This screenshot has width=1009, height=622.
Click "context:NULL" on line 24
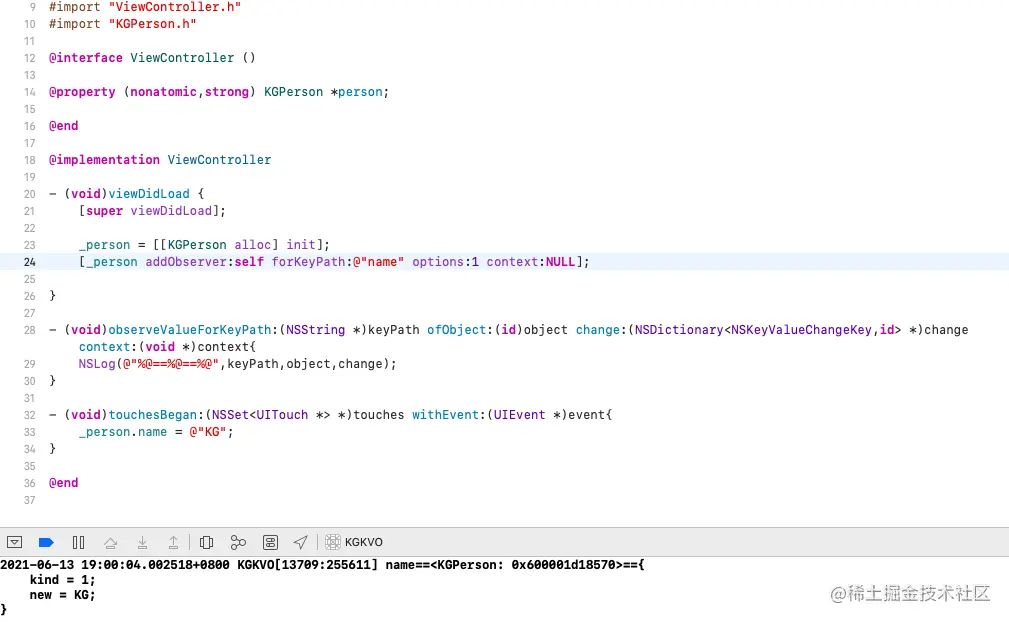[x=531, y=262]
